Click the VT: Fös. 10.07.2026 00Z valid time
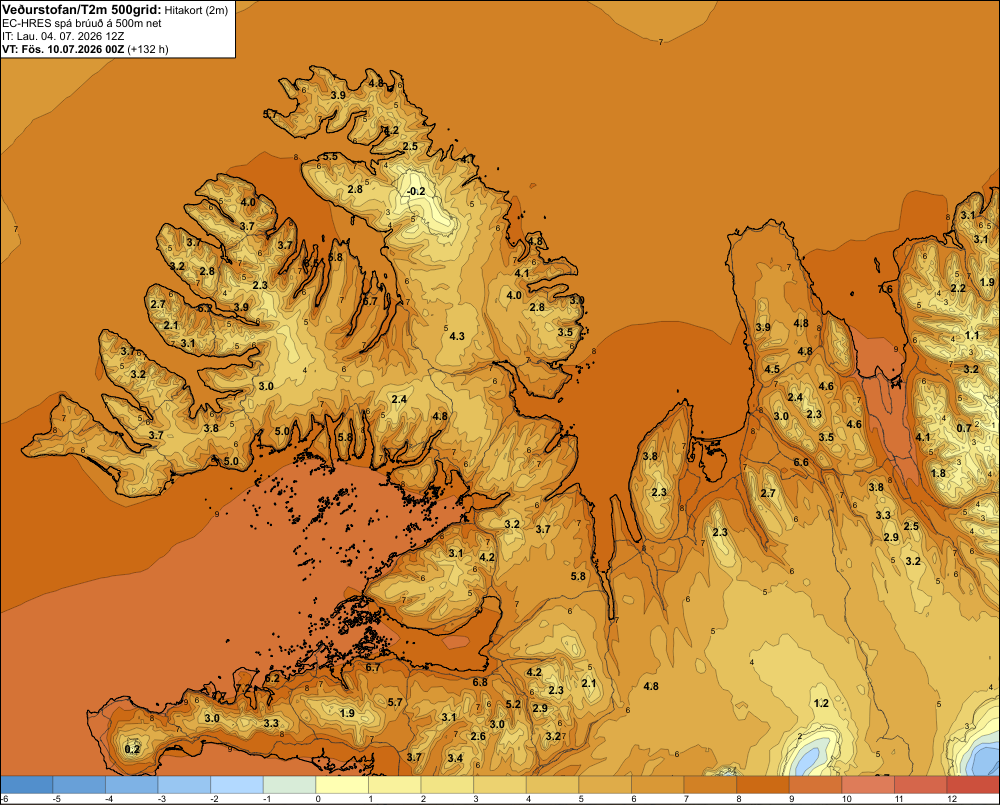 point(63,49)
